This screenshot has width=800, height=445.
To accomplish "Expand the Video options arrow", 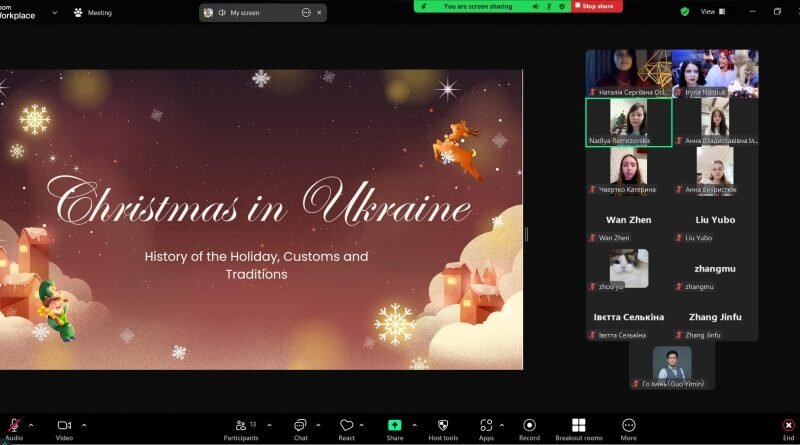I will click(x=84, y=425).
